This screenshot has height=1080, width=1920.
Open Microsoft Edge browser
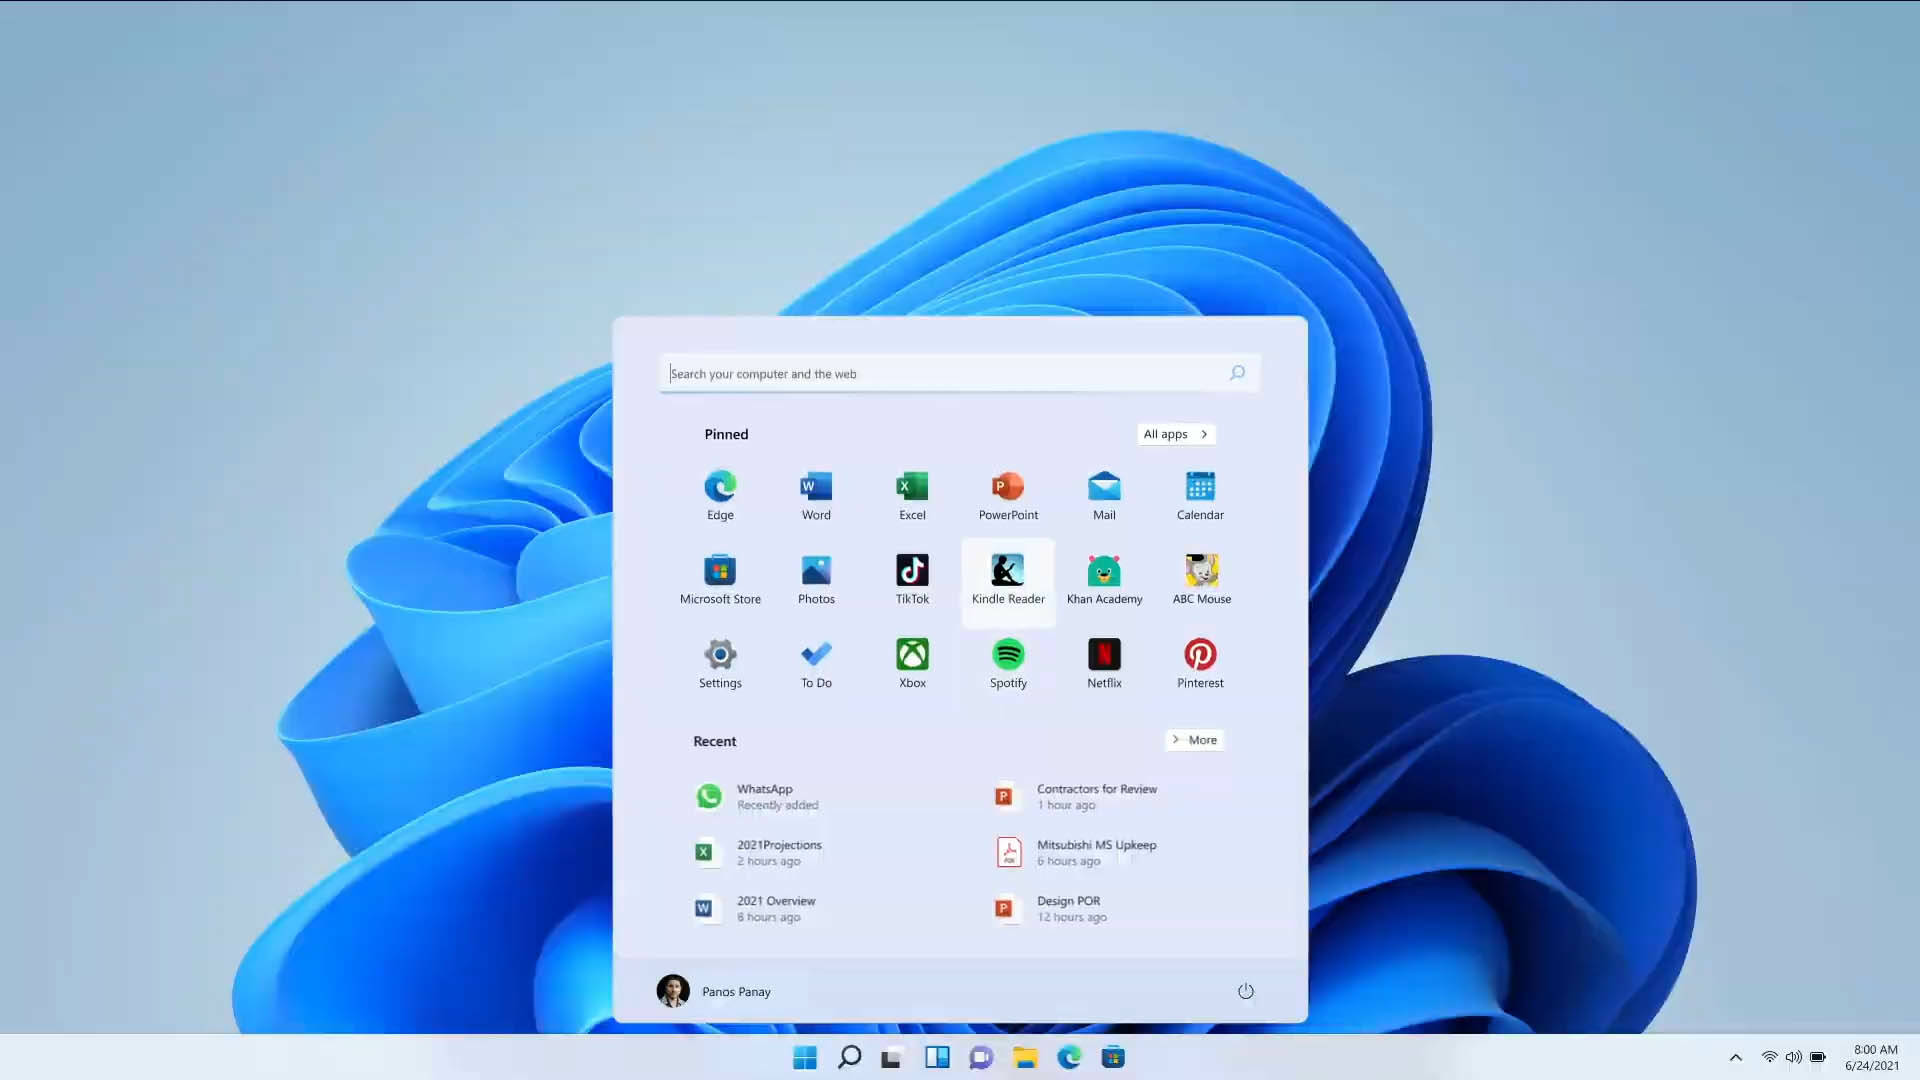(x=720, y=487)
